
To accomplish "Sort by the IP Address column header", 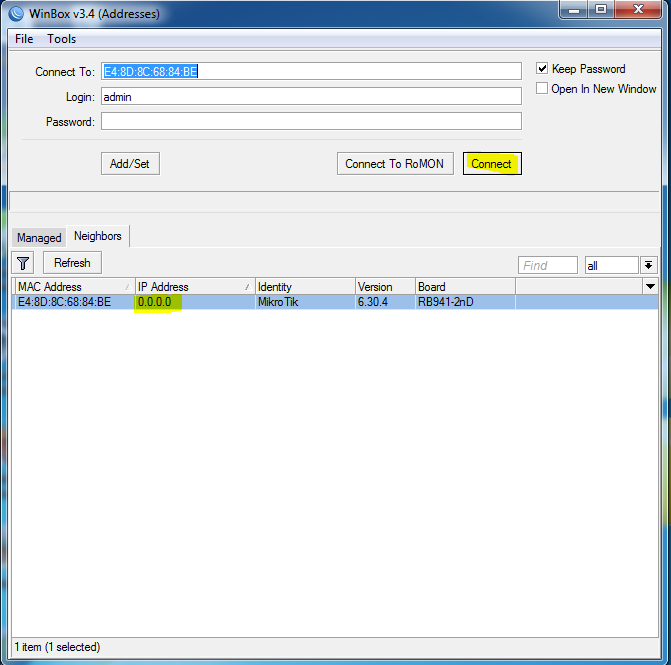I will coord(195,286).
